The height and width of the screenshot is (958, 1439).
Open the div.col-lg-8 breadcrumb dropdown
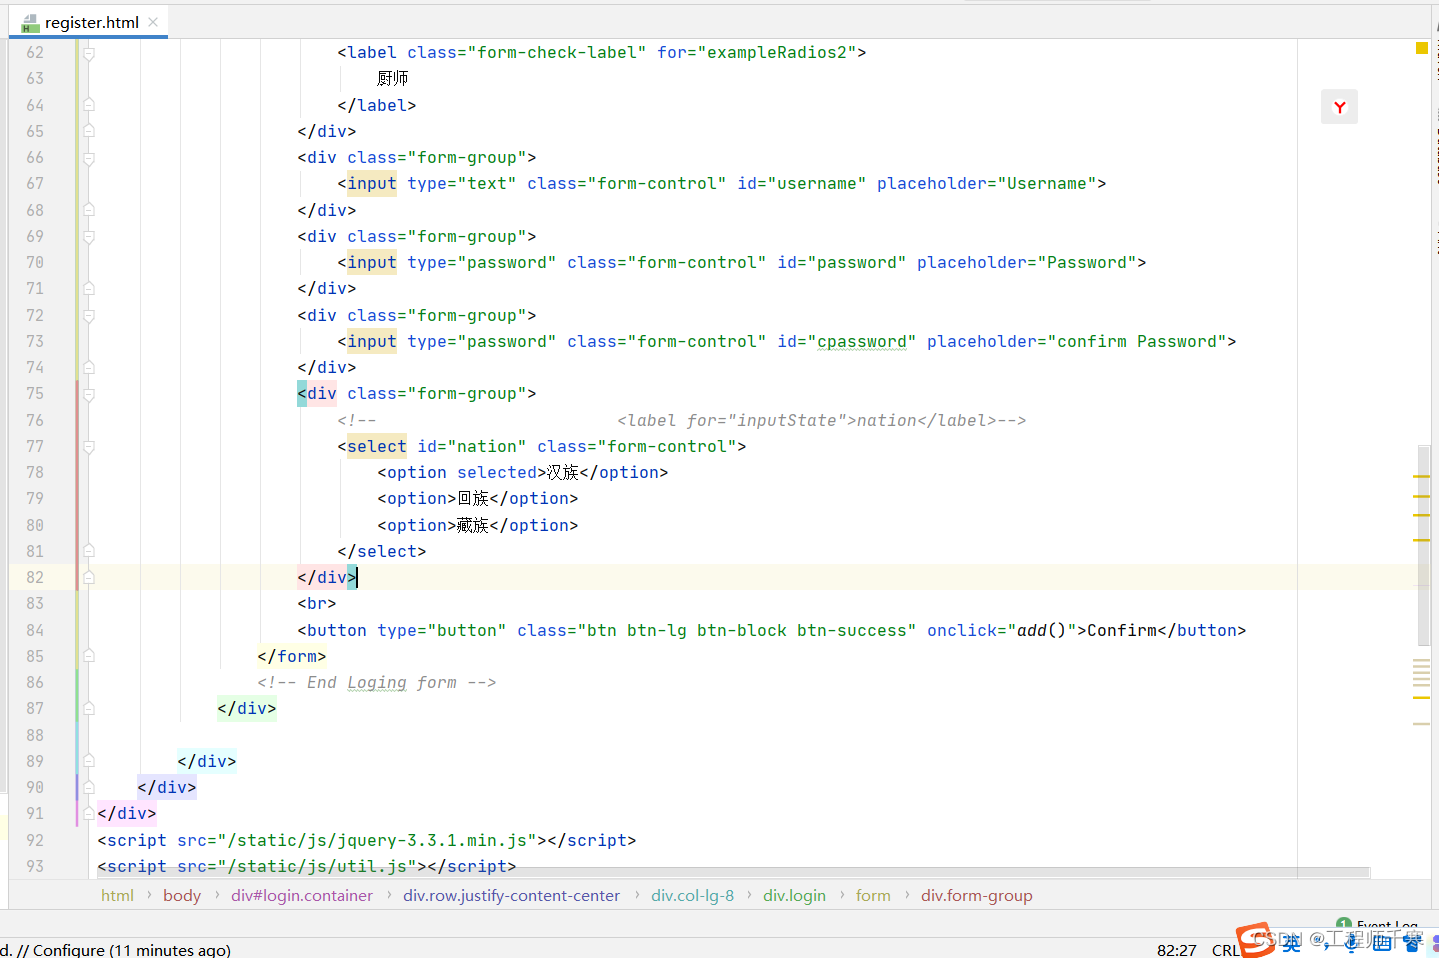pos(693,895)
